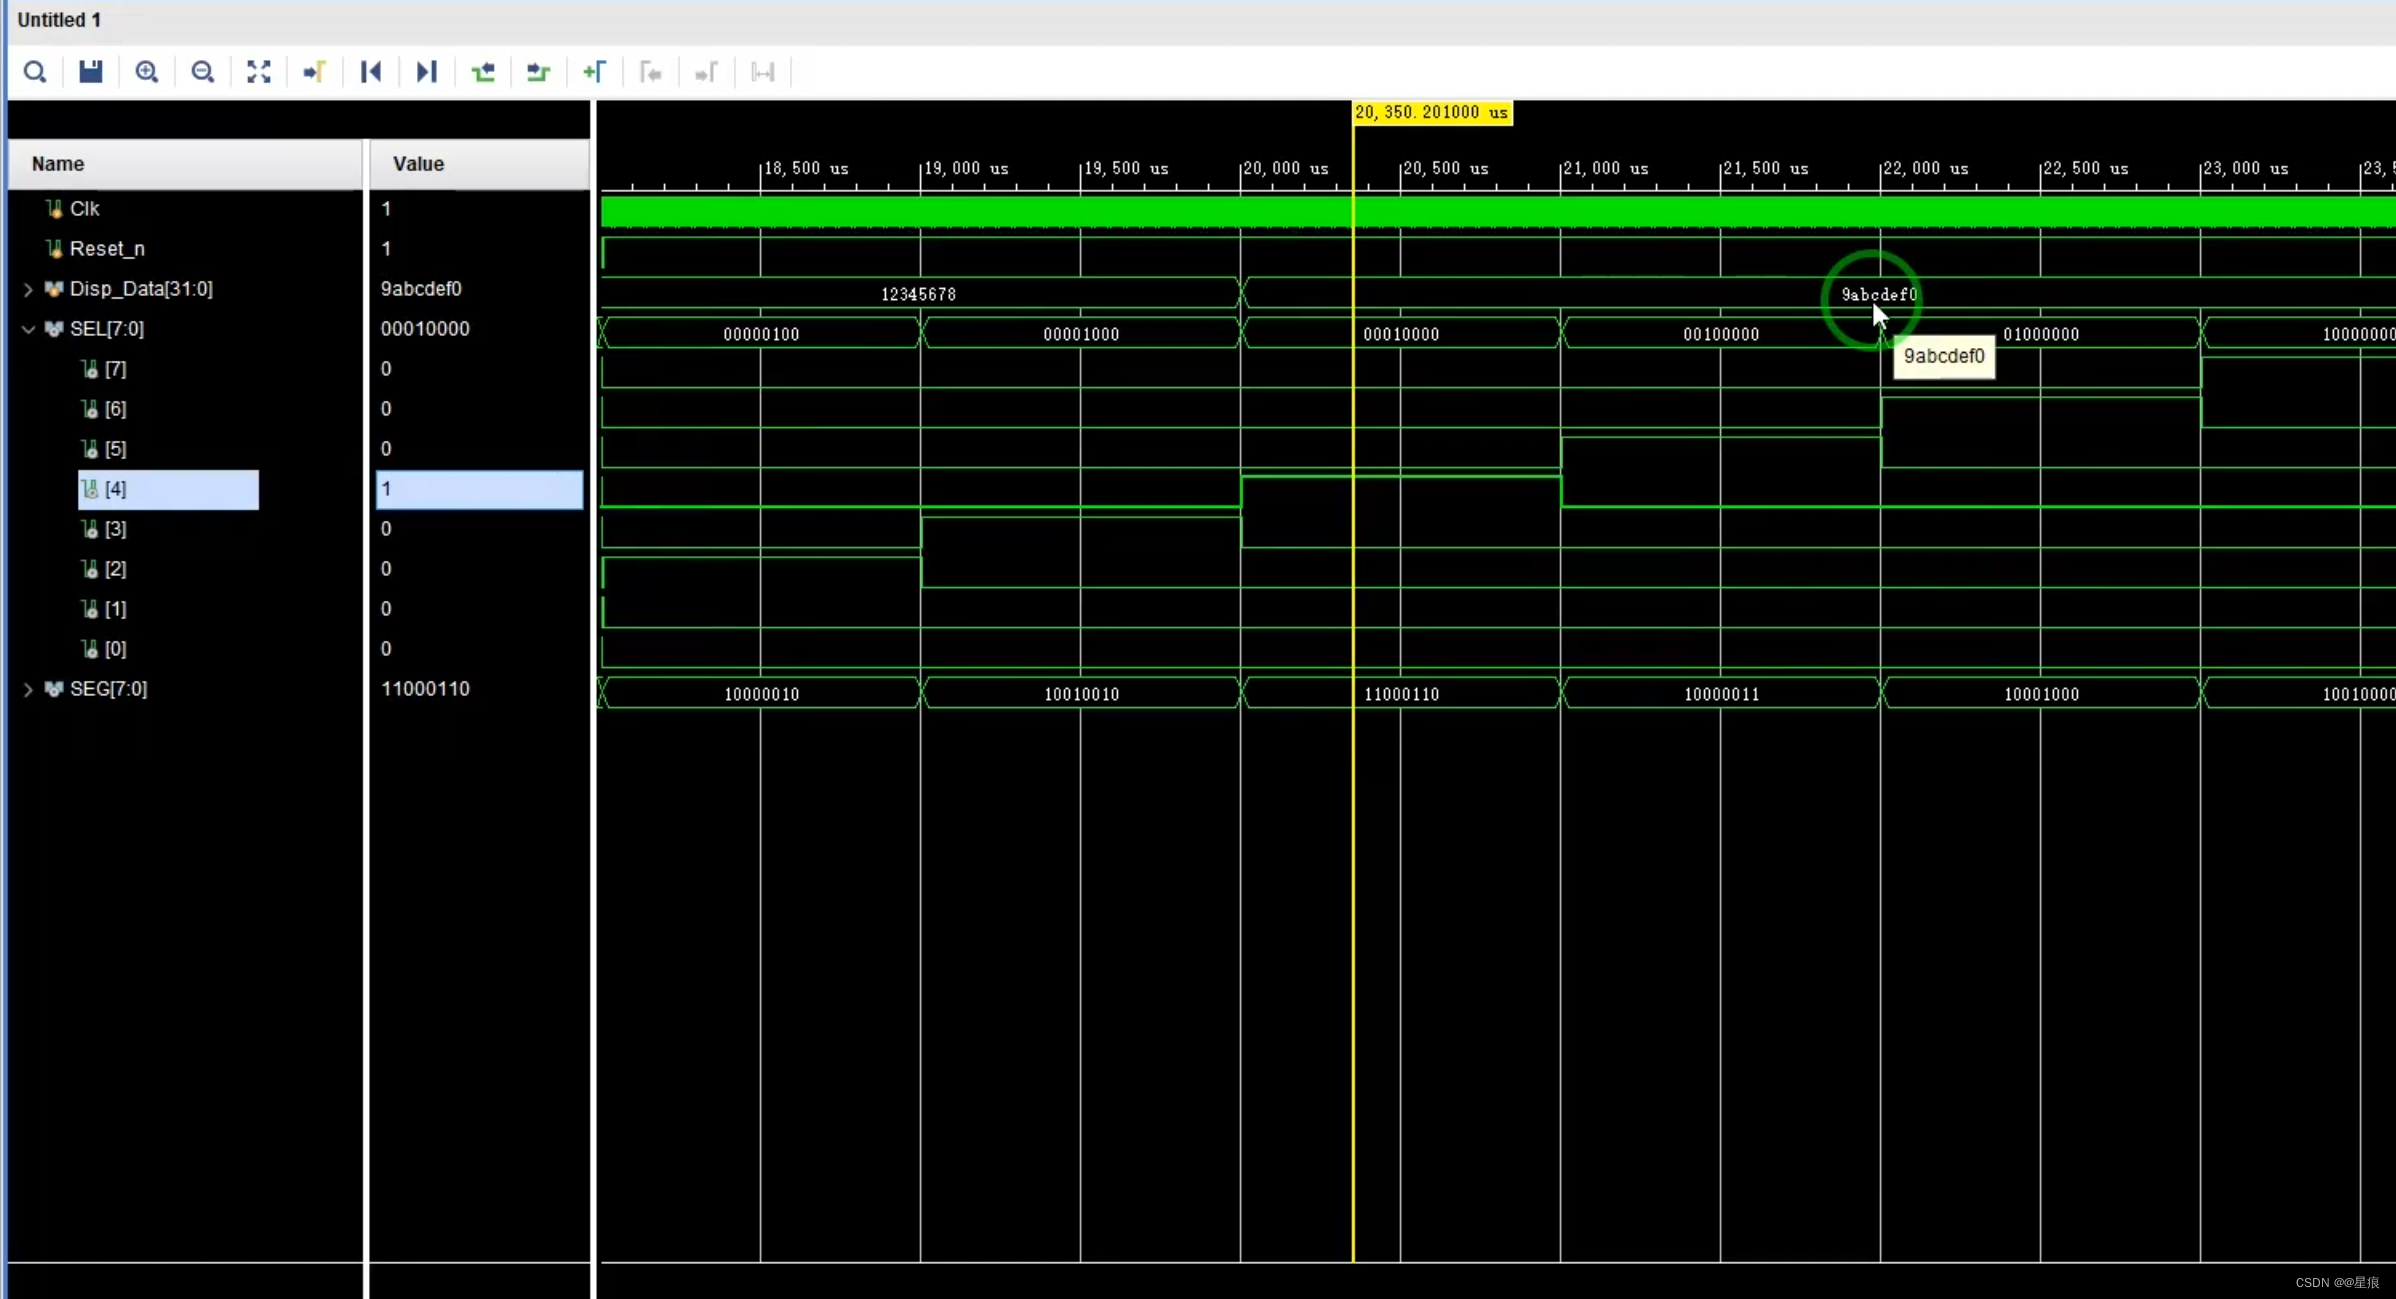The image size is (2396, 1299).
Task: Zoom out of the waveform
Action: (203, 72)
